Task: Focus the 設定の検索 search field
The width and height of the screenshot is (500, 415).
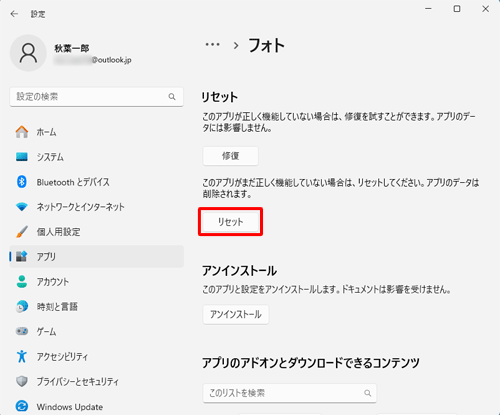Action: [97, 97]
